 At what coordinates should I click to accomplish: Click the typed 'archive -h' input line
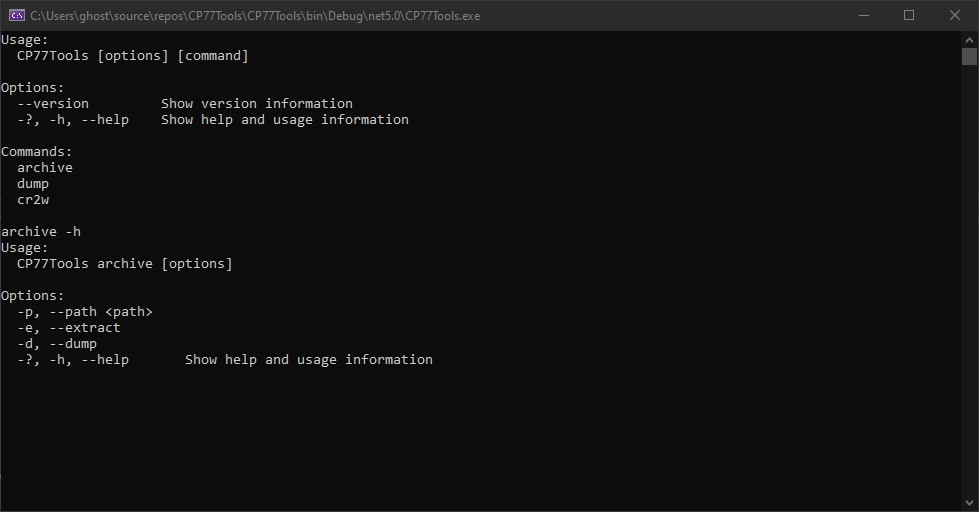click(41, 232)
